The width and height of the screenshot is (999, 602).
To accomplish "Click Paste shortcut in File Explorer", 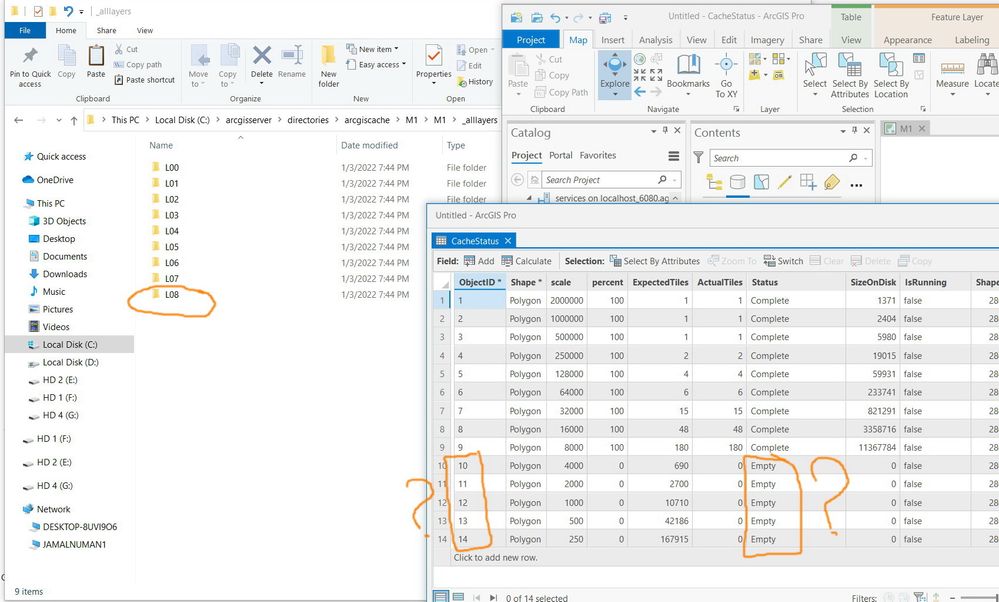I will click(144, 80).
